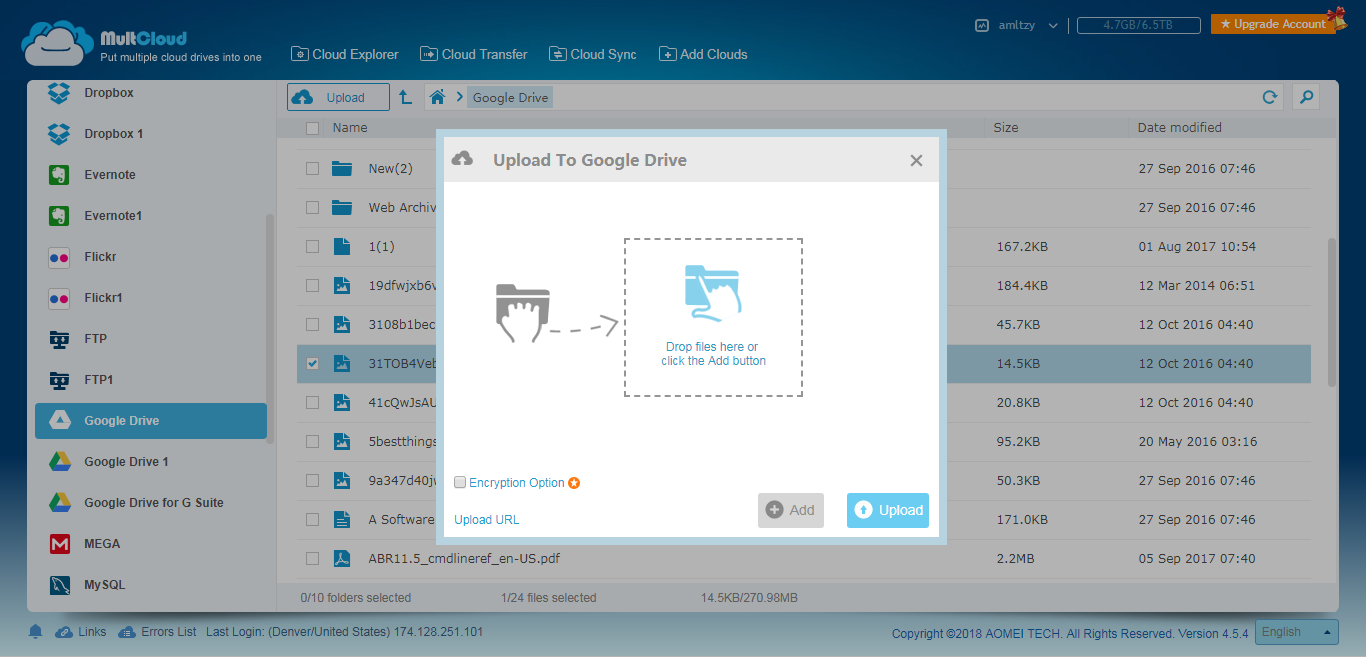Go up one folder level
Screen dimensions: 1366x657
(x=405, y=97)
